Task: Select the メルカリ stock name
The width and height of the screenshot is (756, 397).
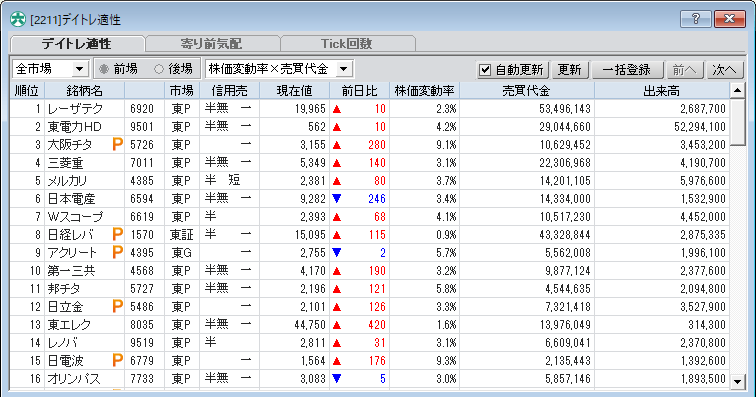Action: (x=68, y=181)
